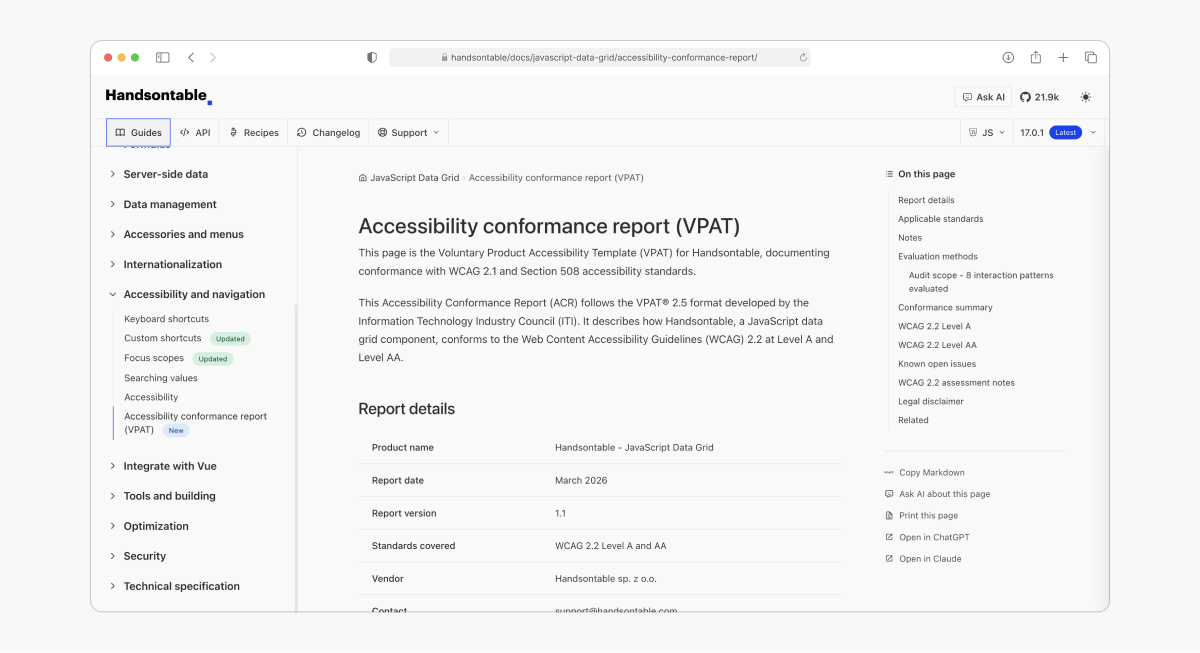Select the Guides tab
1200x653 pixels.
138,132
